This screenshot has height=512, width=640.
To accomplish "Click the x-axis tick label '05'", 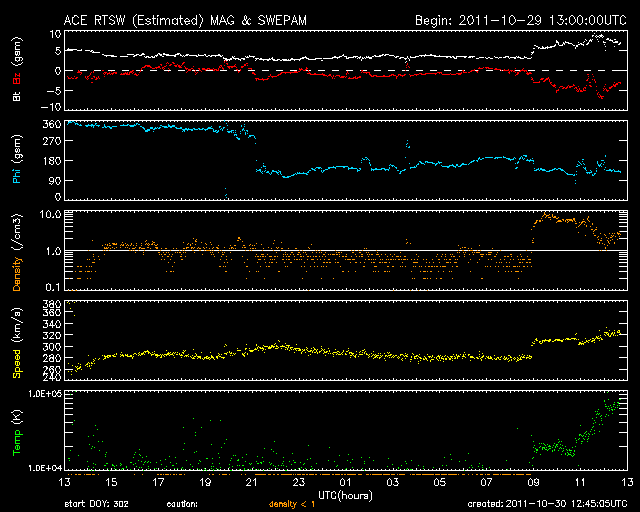I will click(439, 482).
